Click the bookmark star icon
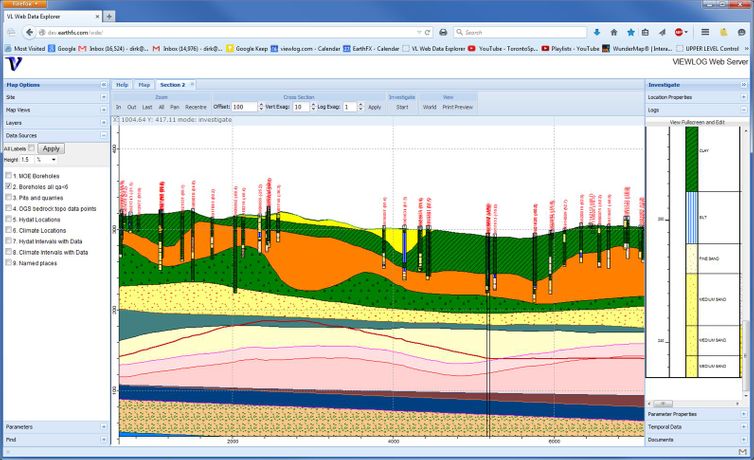754x460 pixels. pyautogui.click(x=630, y=32)
